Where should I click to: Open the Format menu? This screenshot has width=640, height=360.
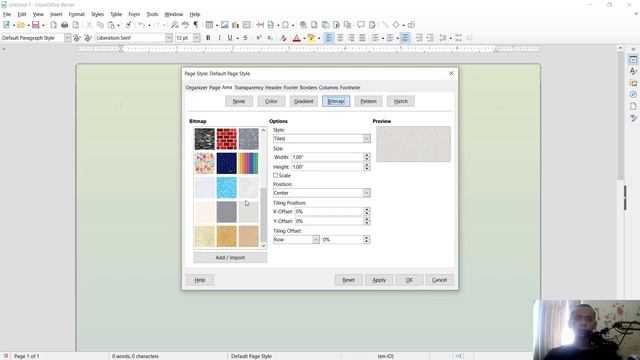(x=76, y=14)
